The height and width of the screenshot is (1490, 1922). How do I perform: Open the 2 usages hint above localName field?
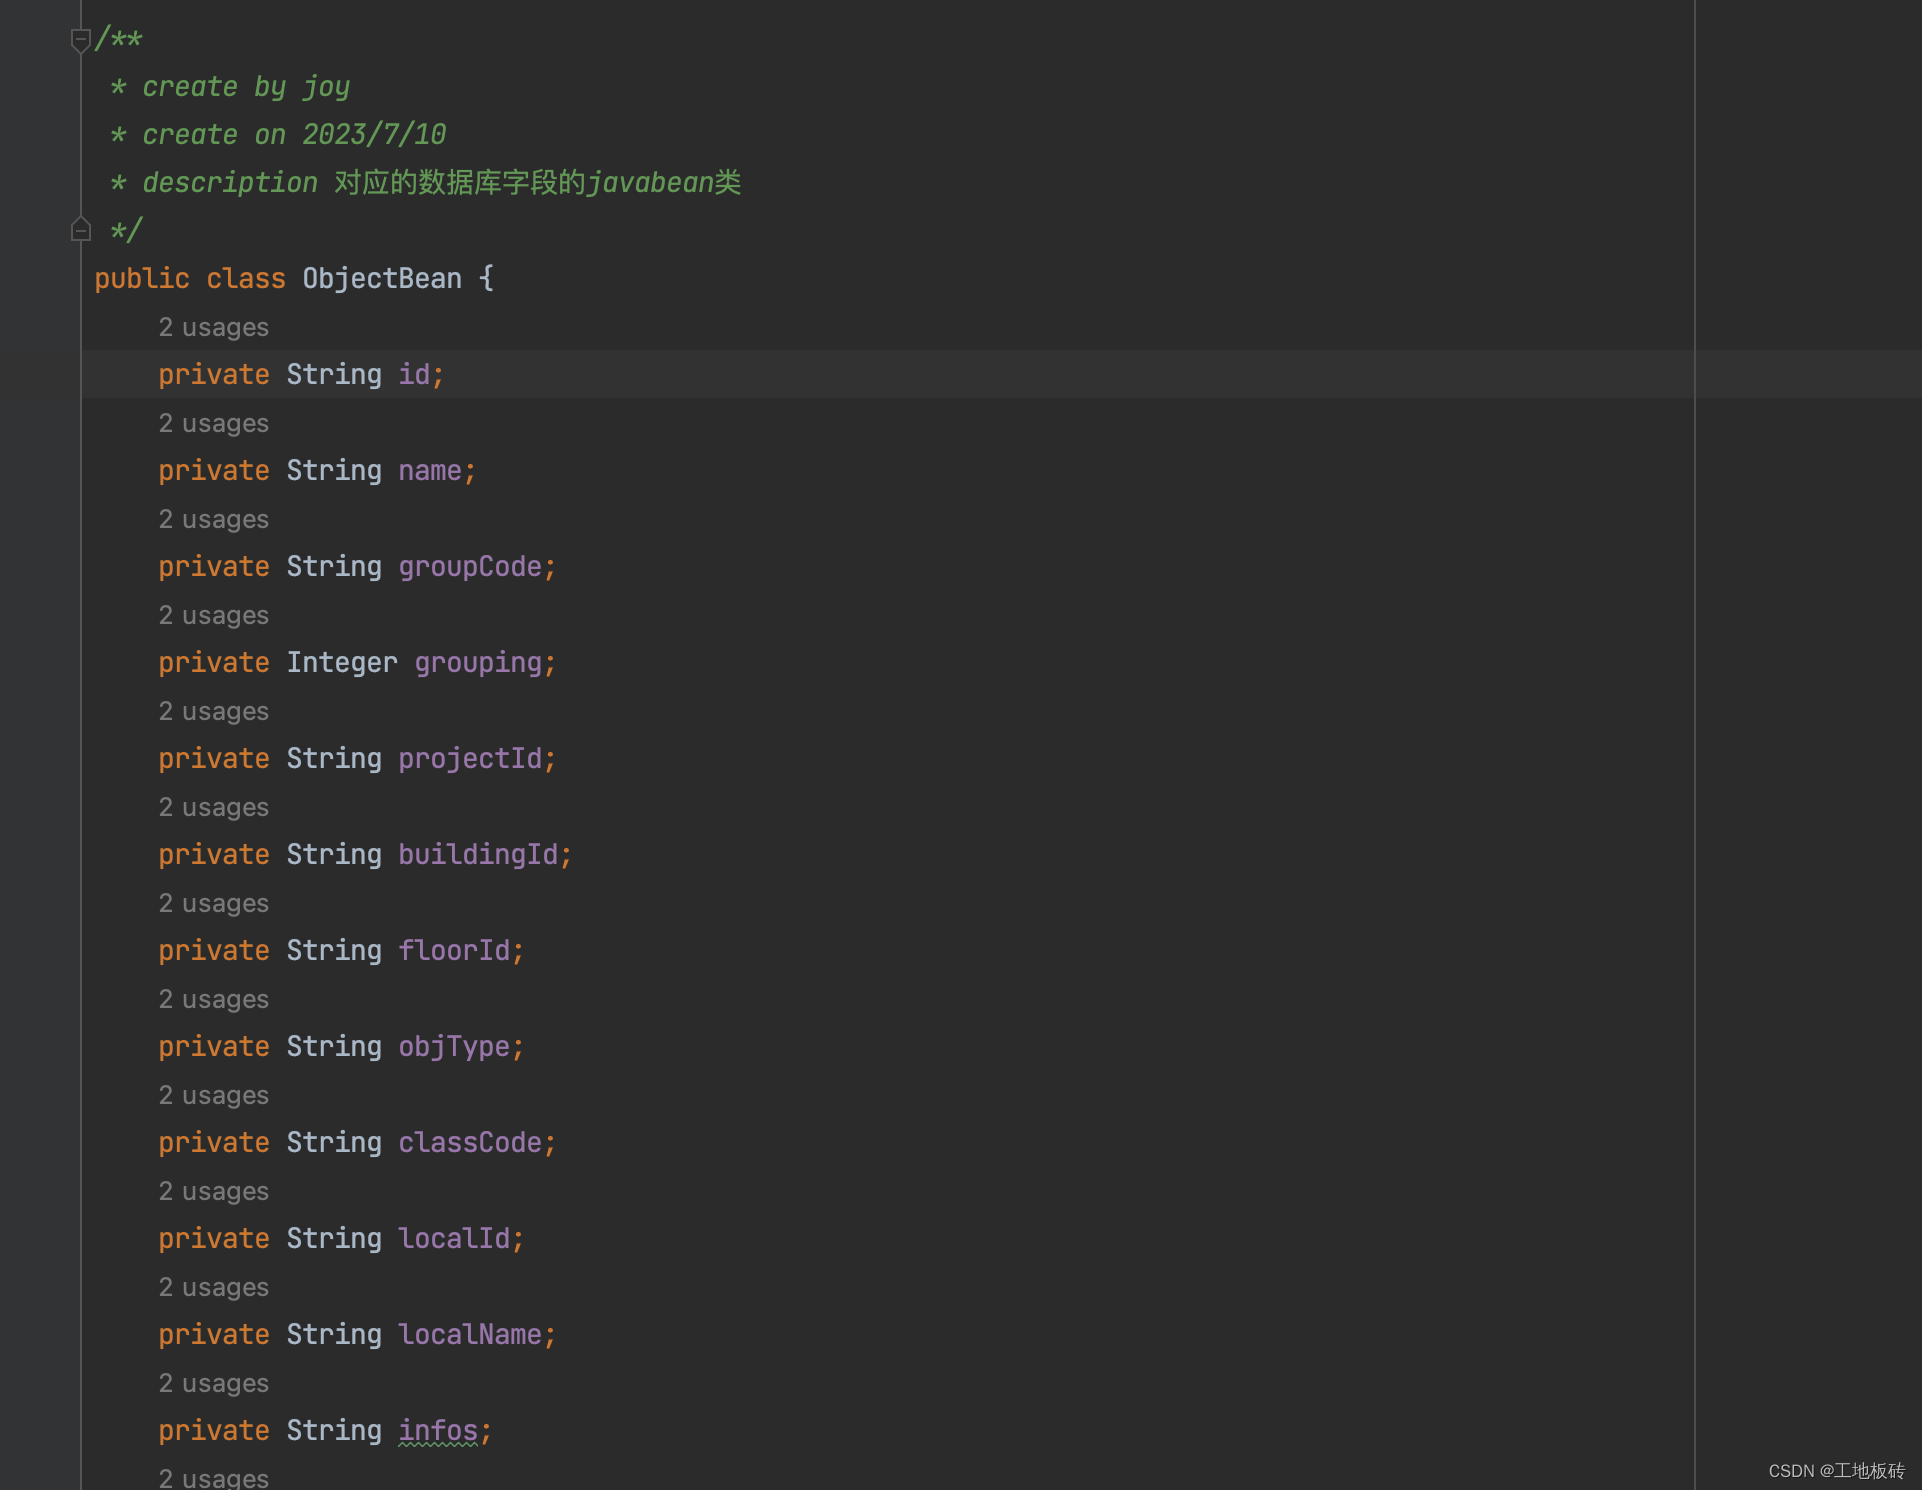click(x=214, y=1287)
